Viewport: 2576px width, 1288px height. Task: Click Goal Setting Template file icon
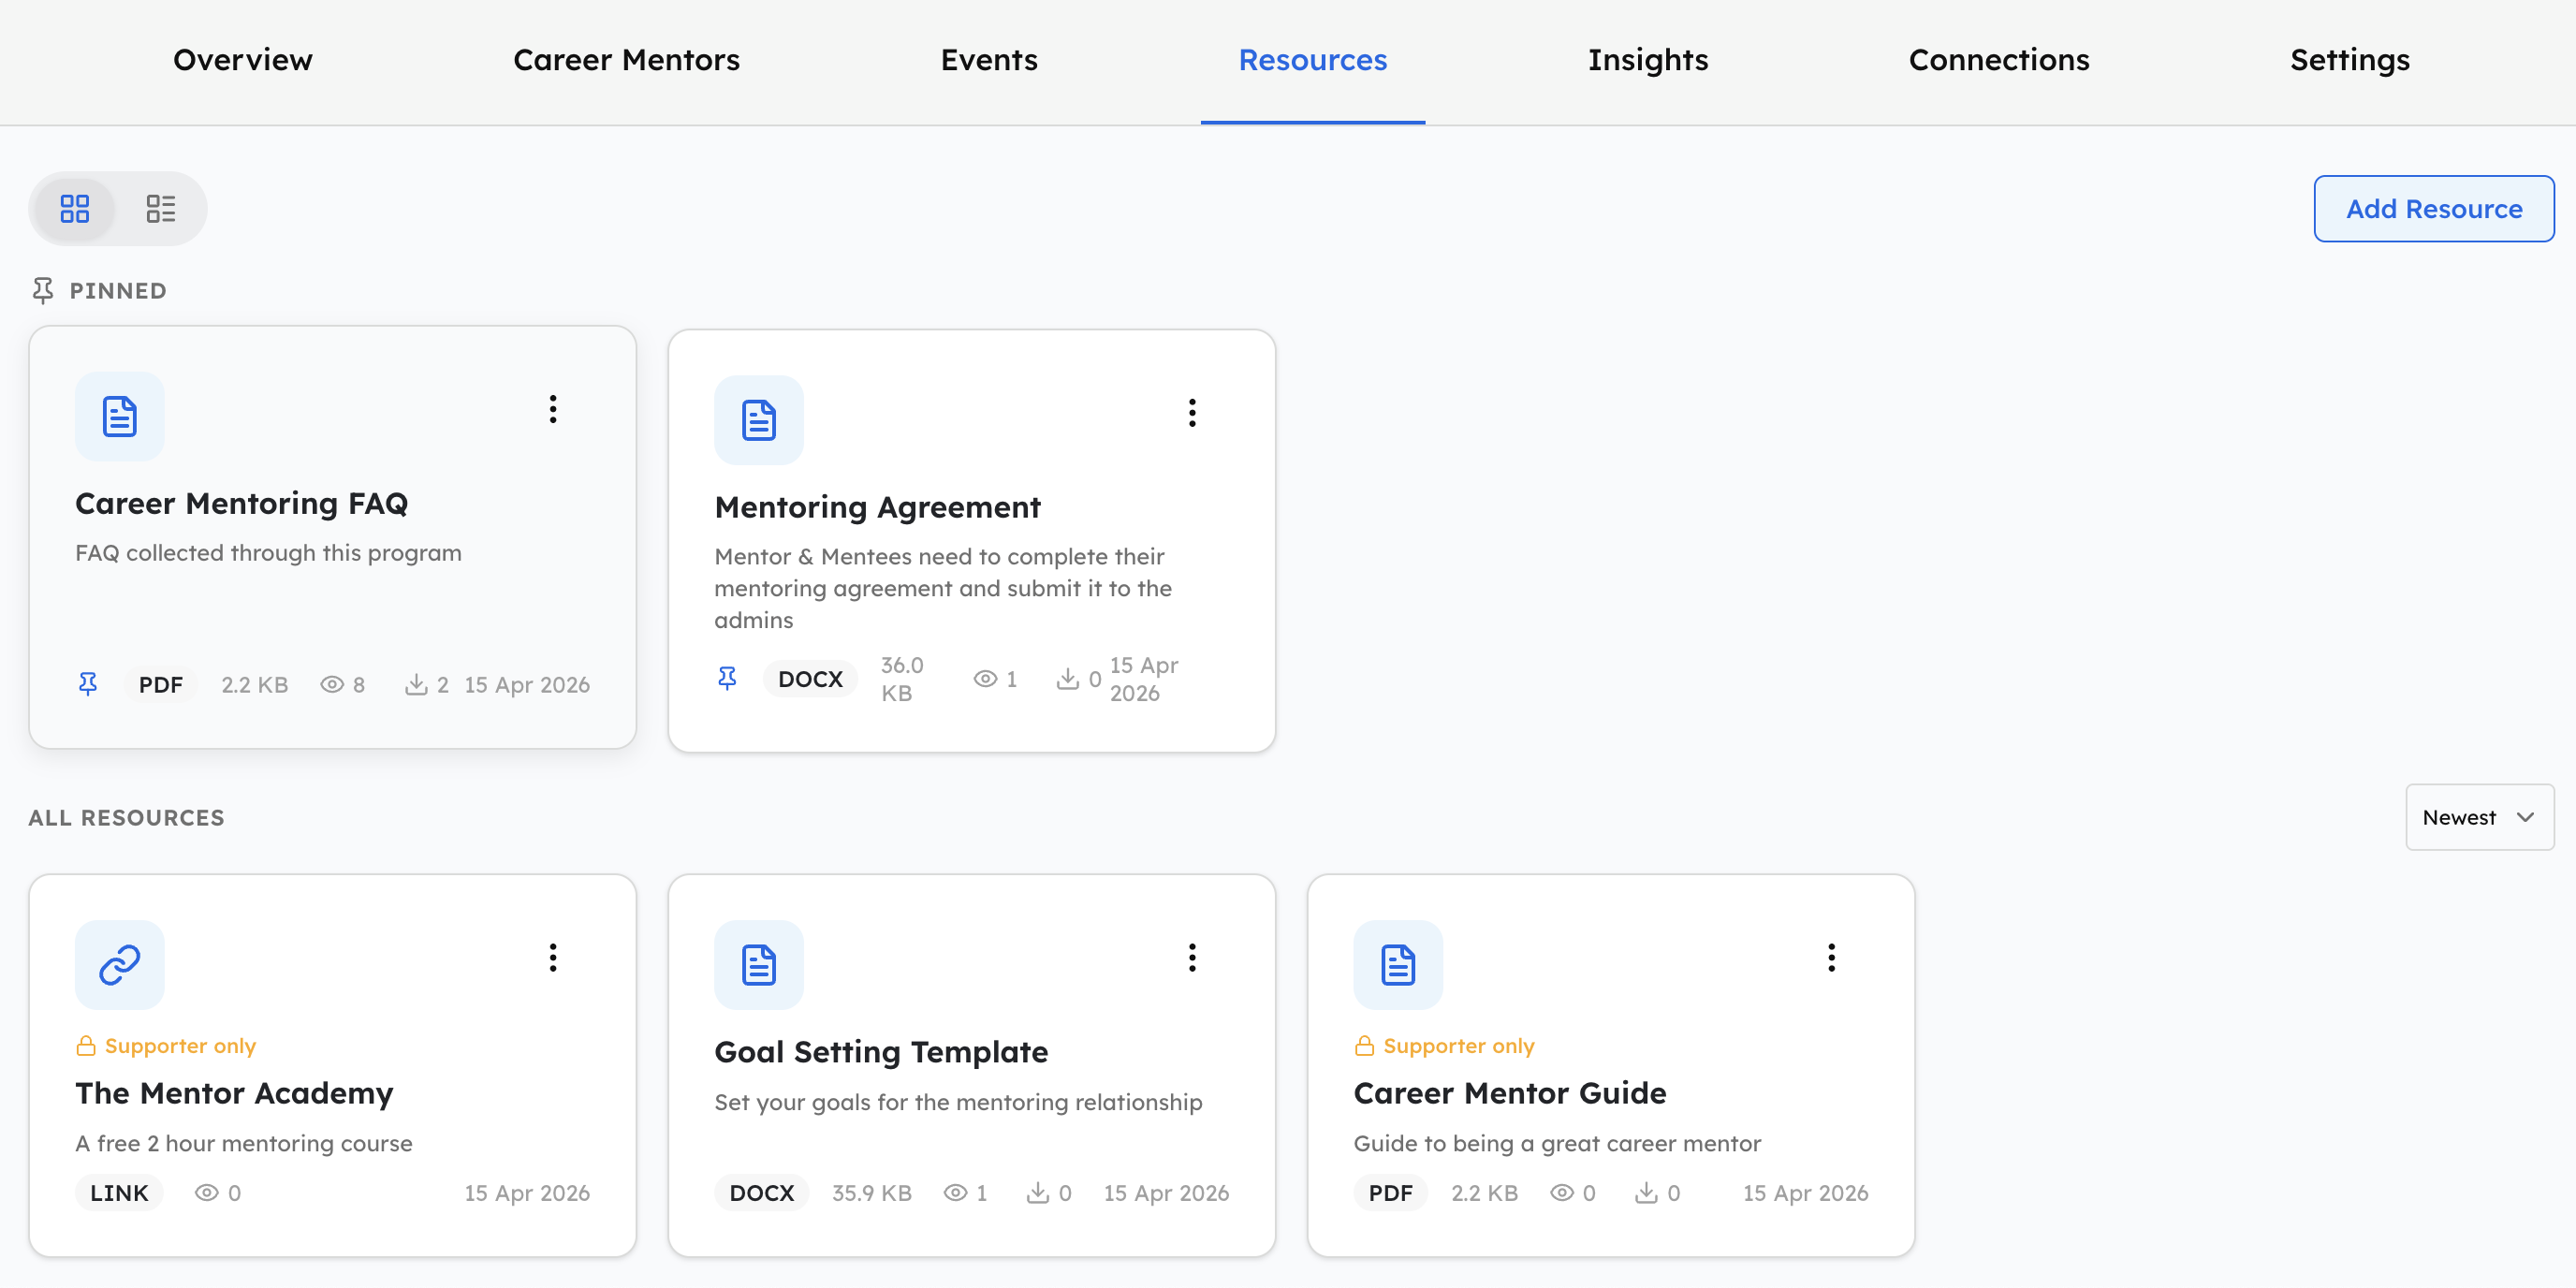758,965
